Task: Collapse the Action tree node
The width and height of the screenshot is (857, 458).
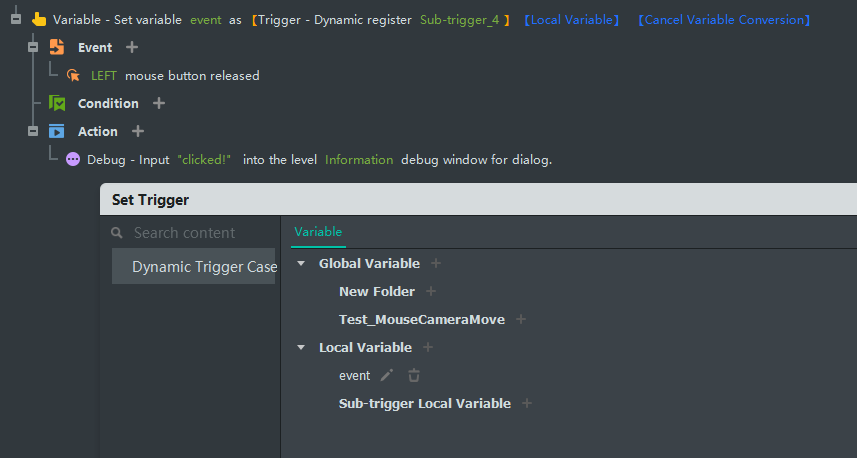Action: point(33,131)
